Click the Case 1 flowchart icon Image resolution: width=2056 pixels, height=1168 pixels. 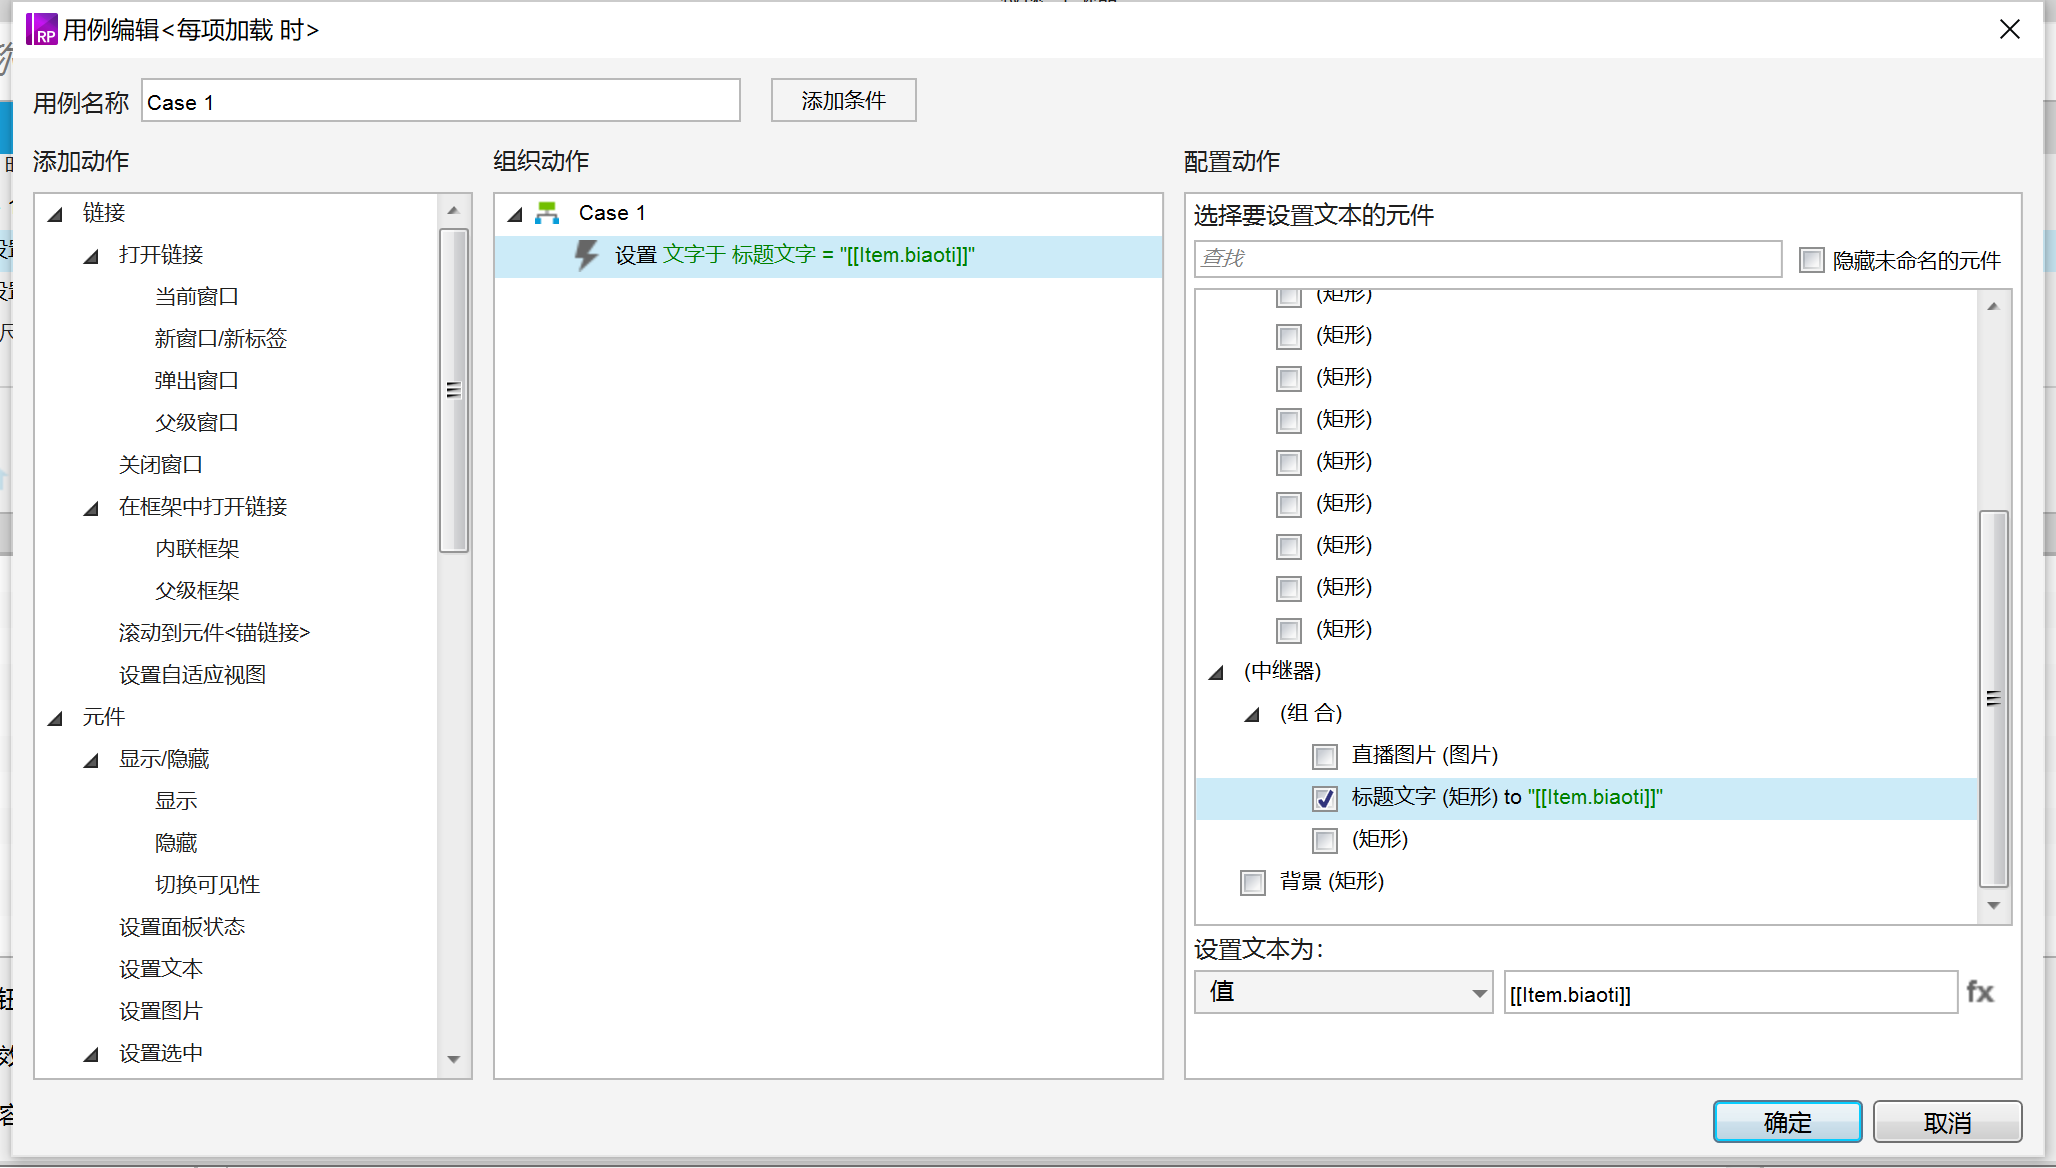coord(547,213)
